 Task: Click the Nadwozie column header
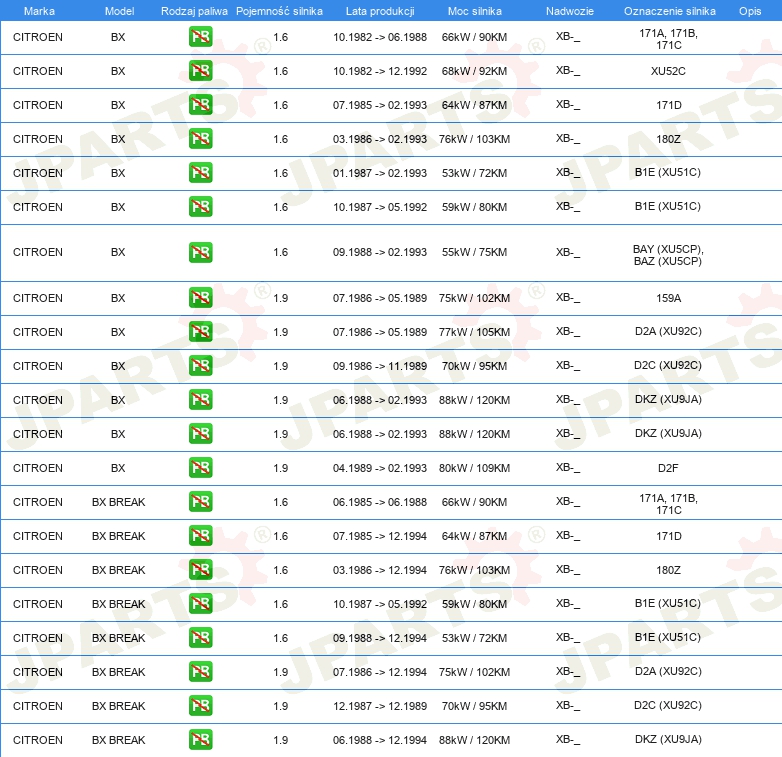[570, 11]
